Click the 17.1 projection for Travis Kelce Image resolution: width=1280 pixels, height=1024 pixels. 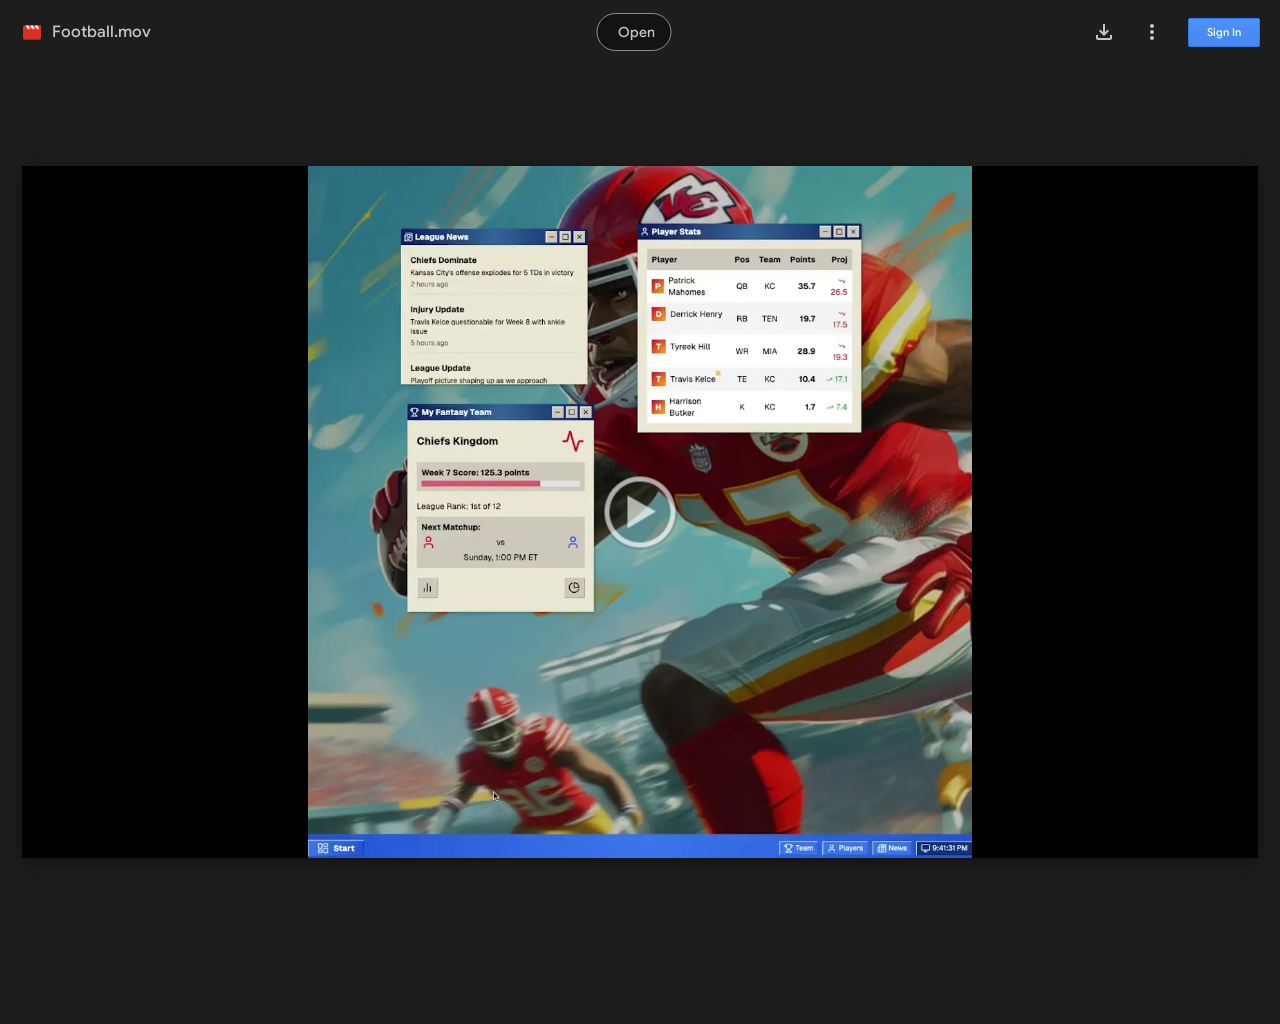click(837, 379)
